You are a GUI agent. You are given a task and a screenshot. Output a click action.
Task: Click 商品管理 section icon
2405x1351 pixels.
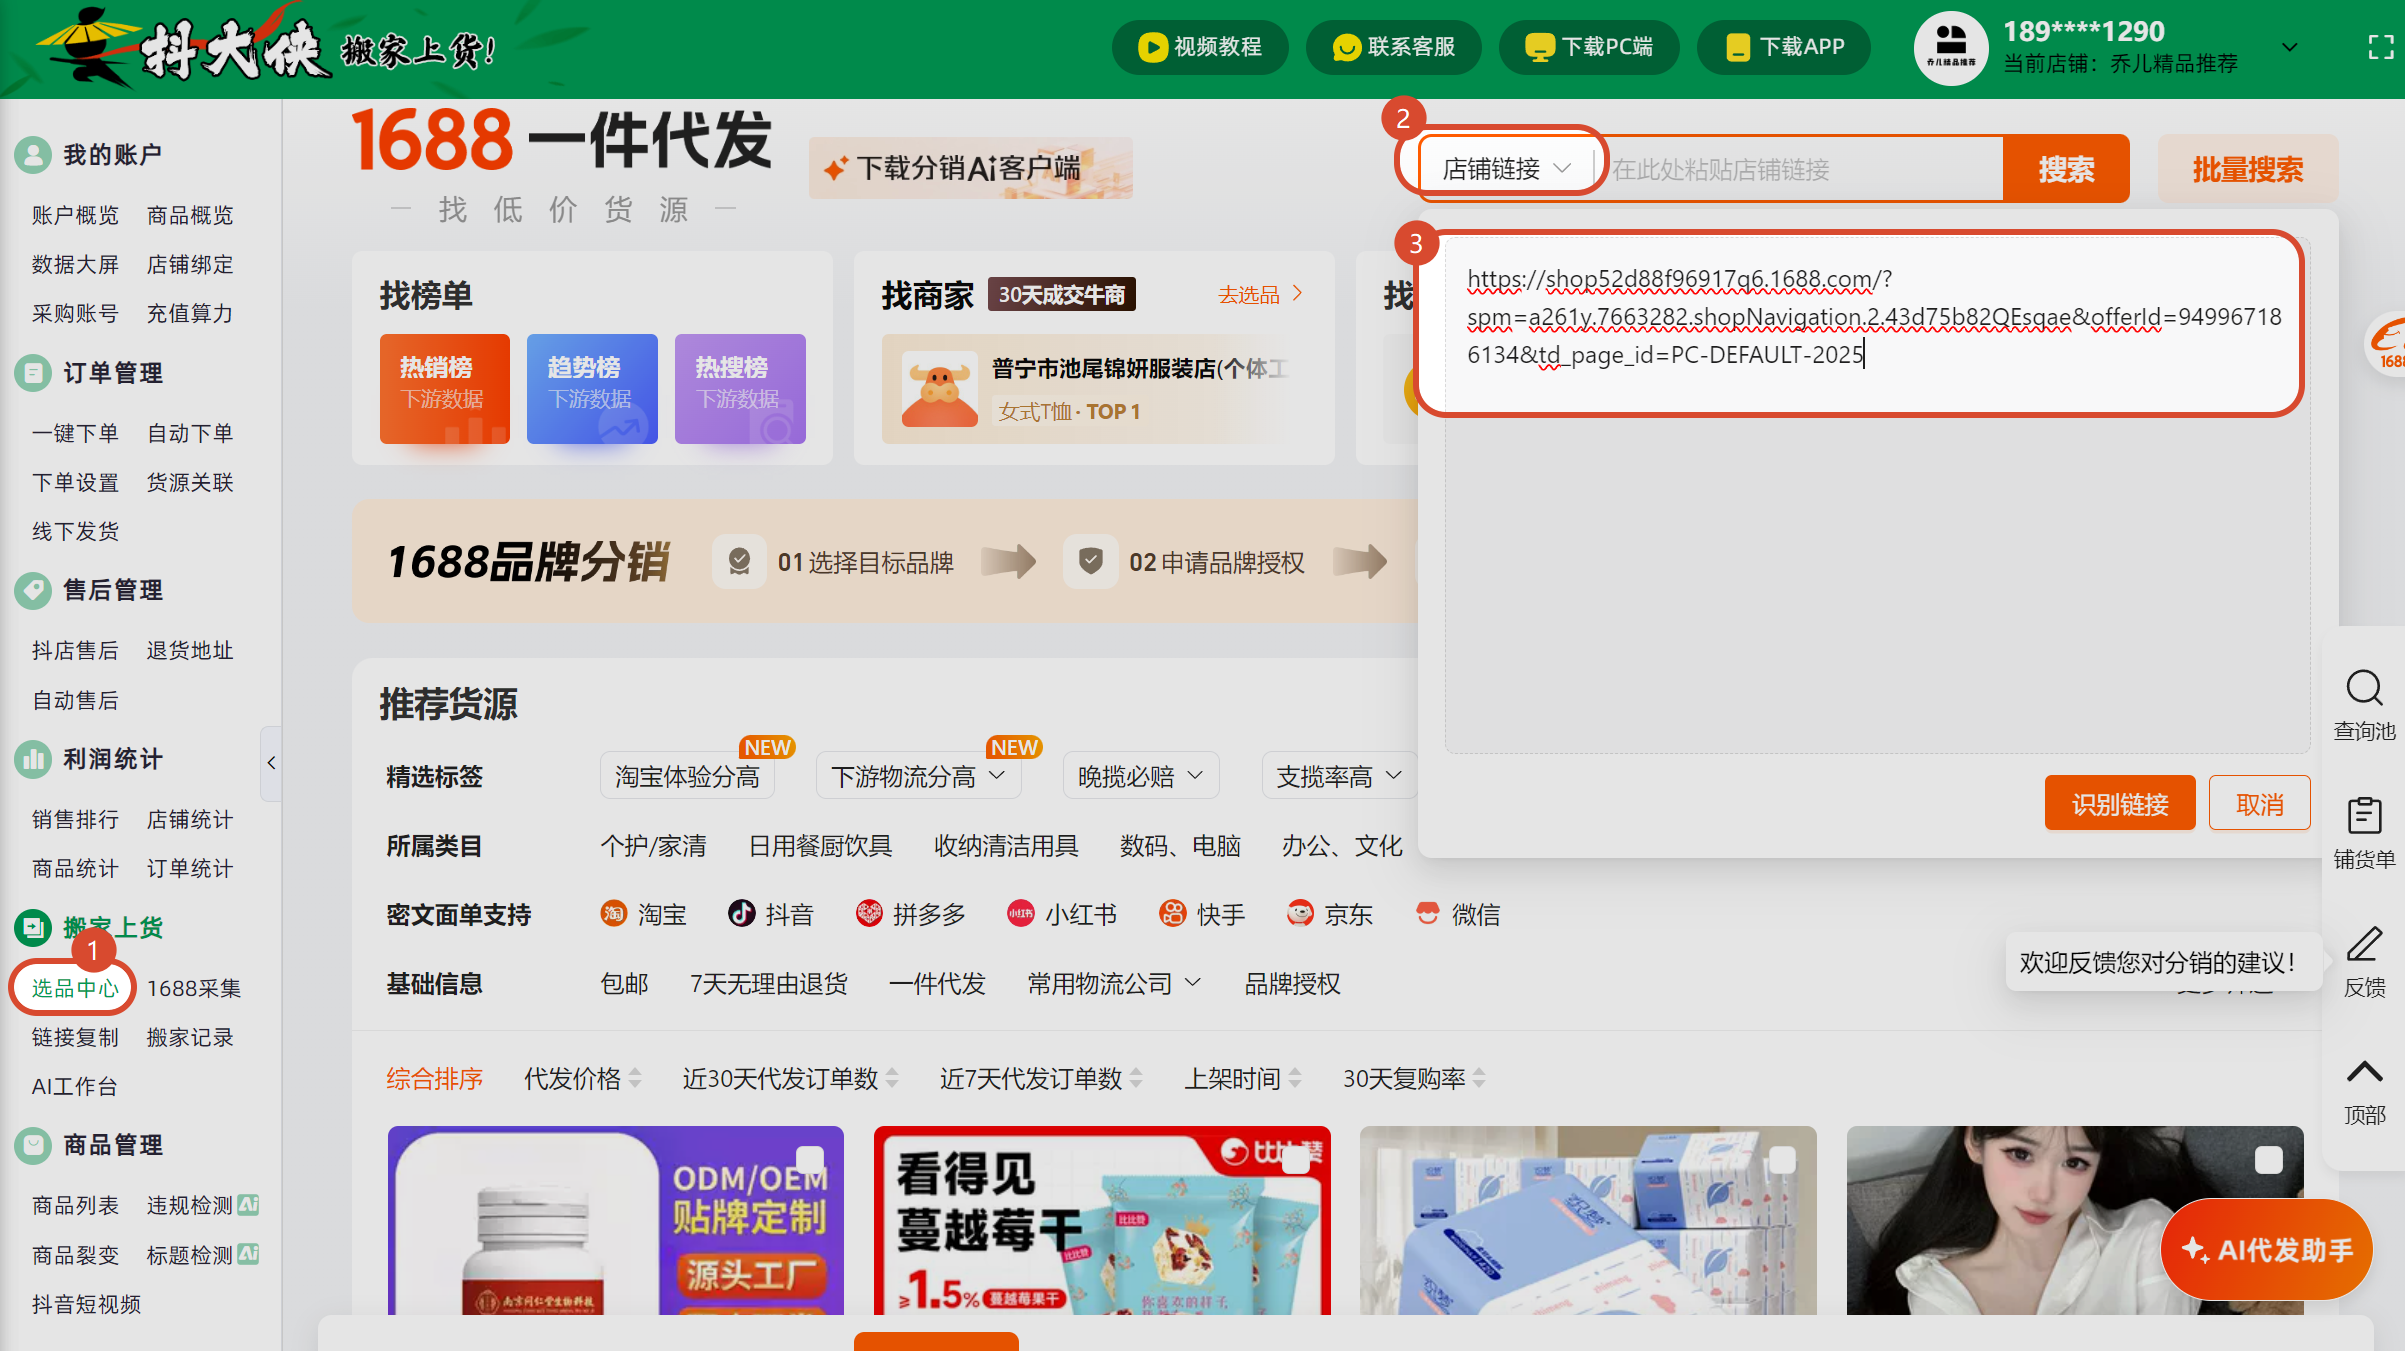pos(33,1145)
